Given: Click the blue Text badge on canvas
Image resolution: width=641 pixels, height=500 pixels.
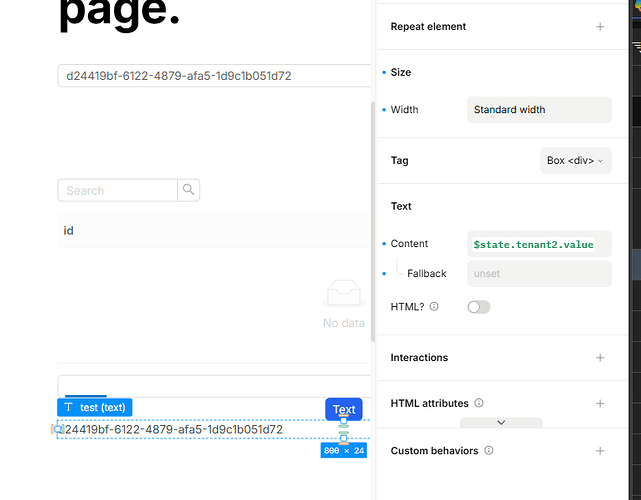Looking at the screenshot, I should (x=343, y=409).
